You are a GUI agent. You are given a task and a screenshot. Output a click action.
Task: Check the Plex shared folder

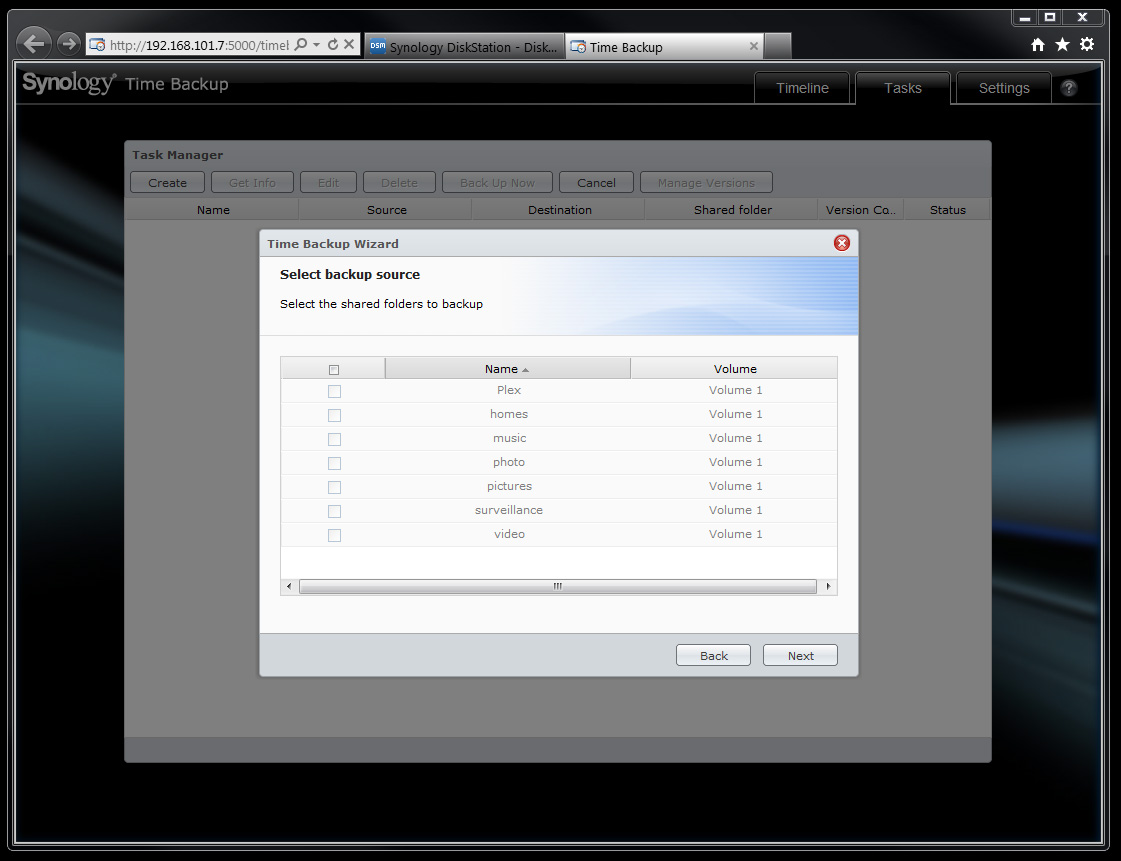334,391
